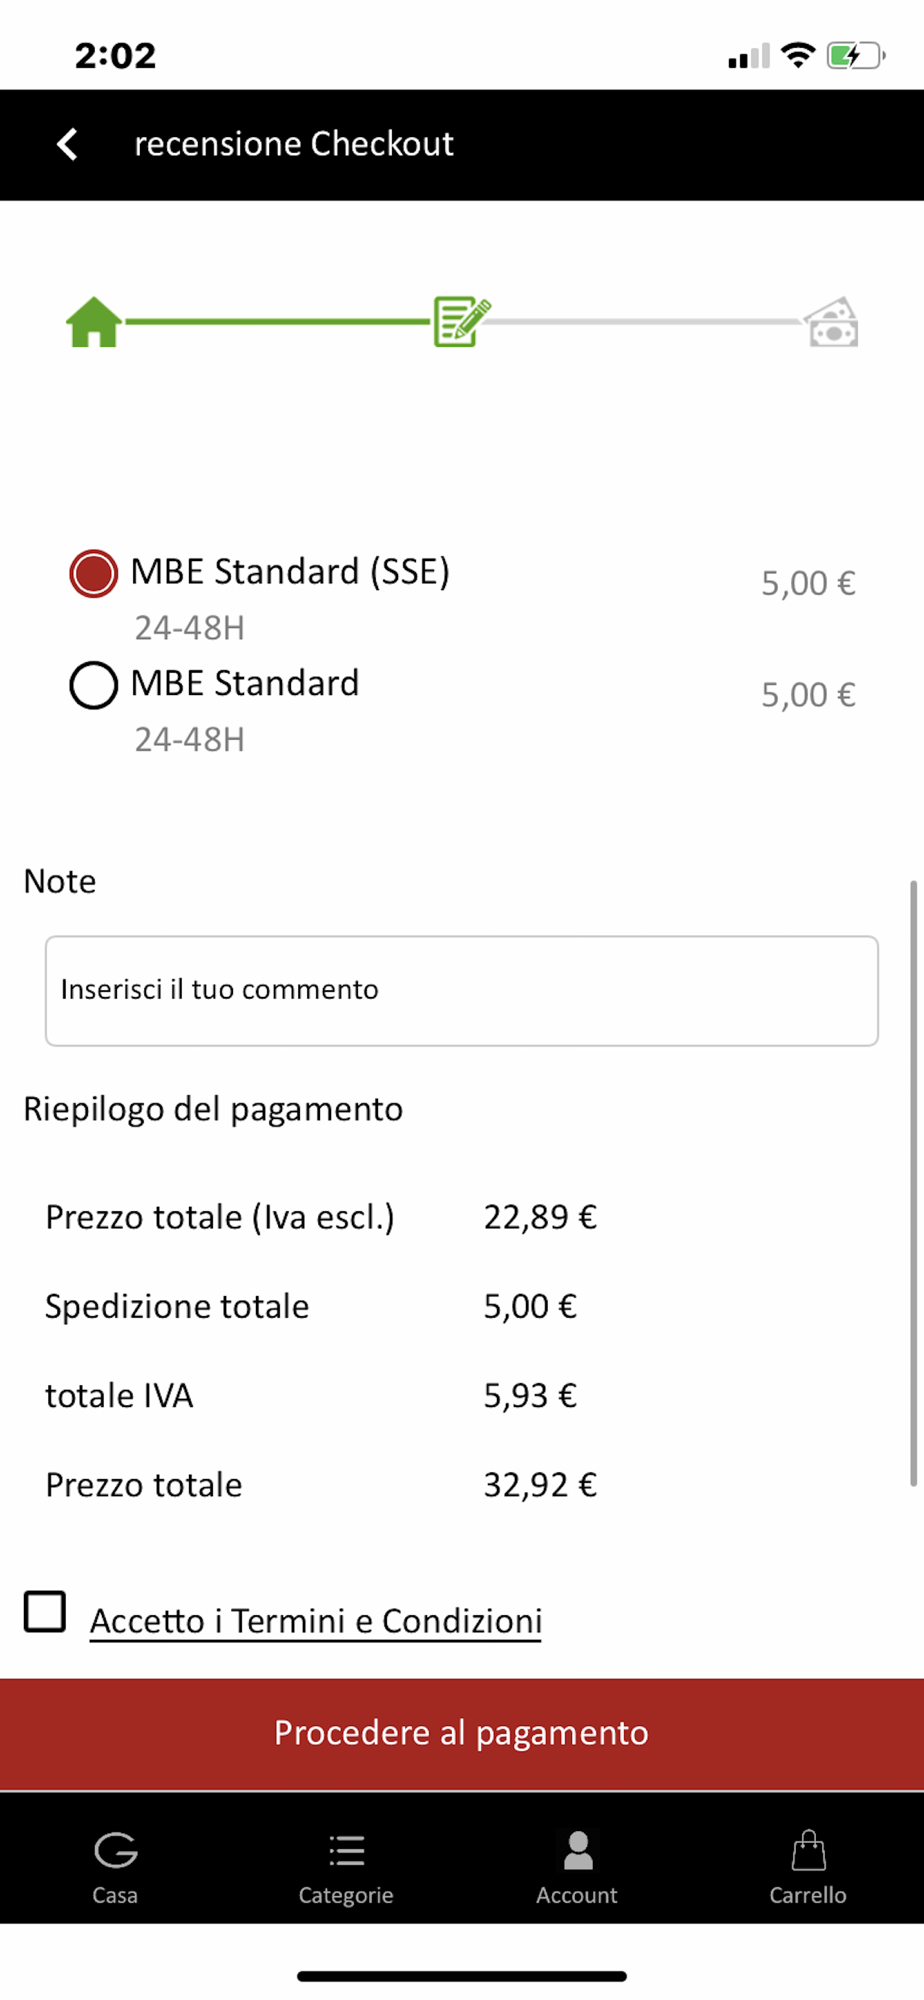Screen dimensions: 924x2000
Task: Tap the Wi-Fi status icon
Action: (798, 54)
